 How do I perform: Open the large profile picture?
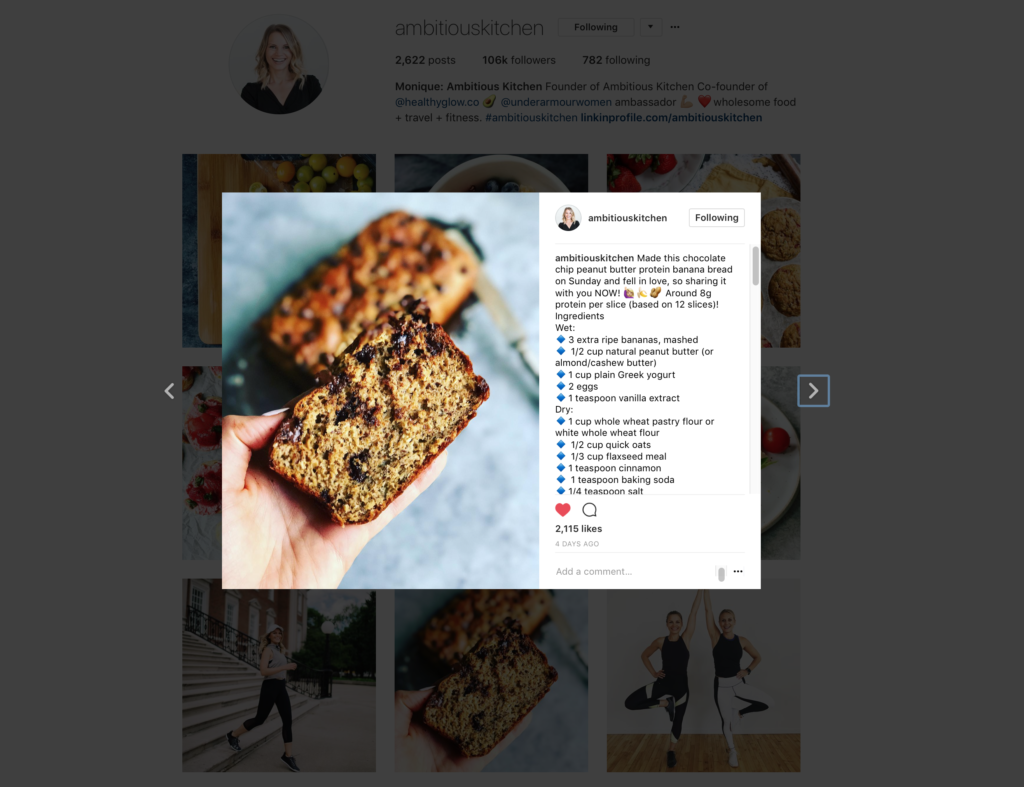[x=279, y=65]
